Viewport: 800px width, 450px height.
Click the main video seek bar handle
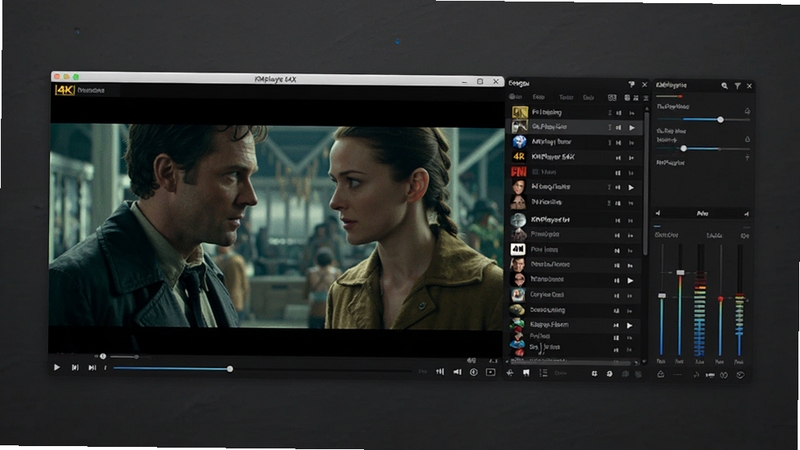(x=230, y=368)
